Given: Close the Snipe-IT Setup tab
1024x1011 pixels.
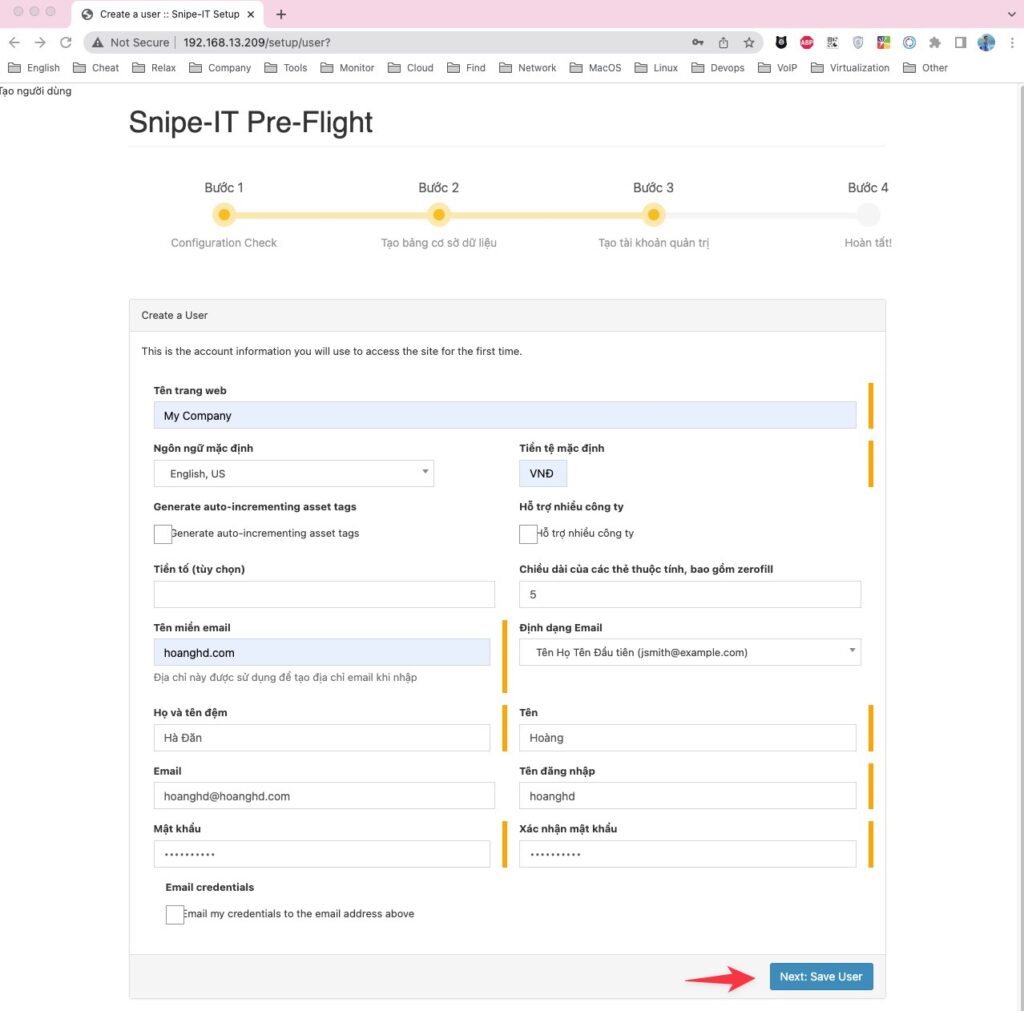Looking at the screenshot, I should pyautogui.click(x=251, y=14).
